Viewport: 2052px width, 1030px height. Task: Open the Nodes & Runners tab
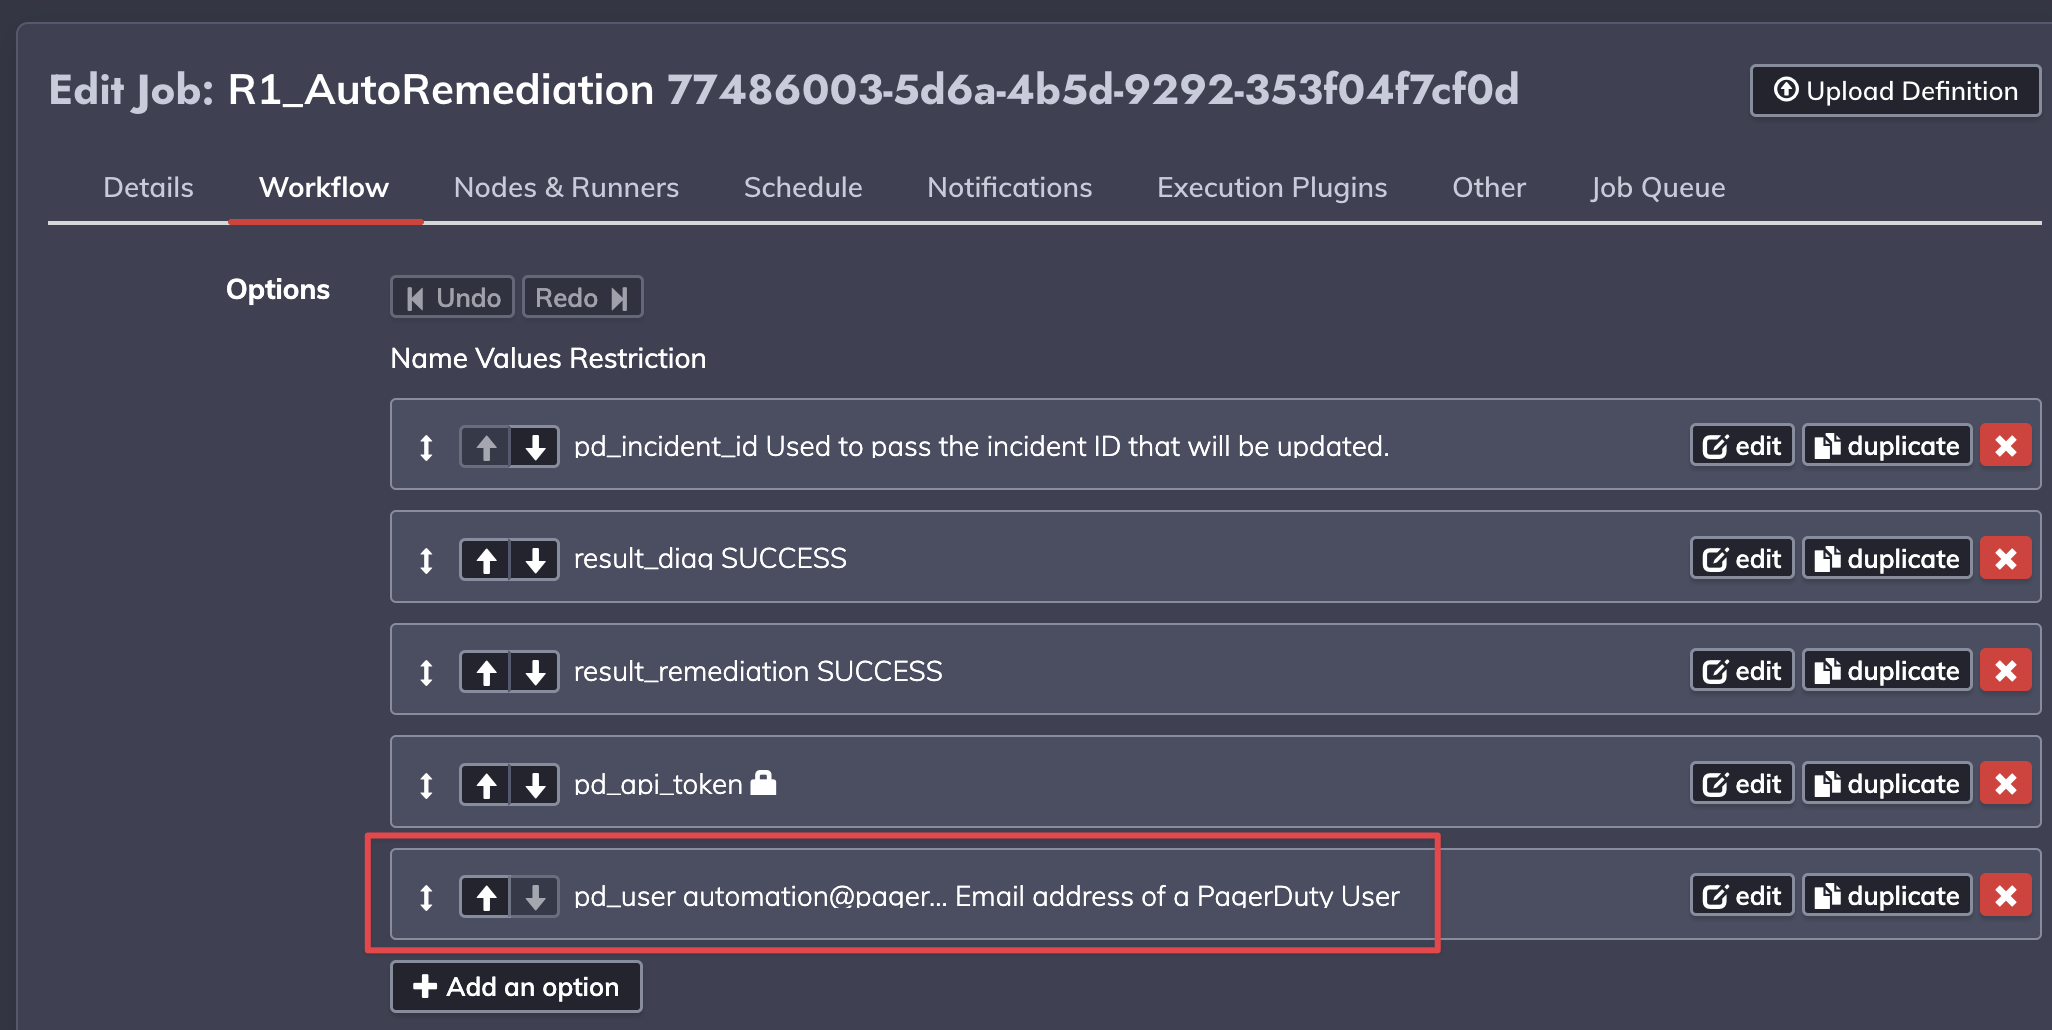(x=566, y=187)
